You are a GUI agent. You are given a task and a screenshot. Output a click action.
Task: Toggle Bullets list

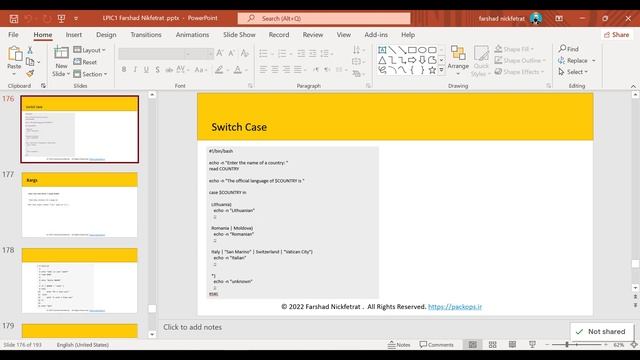coord(263,53)
